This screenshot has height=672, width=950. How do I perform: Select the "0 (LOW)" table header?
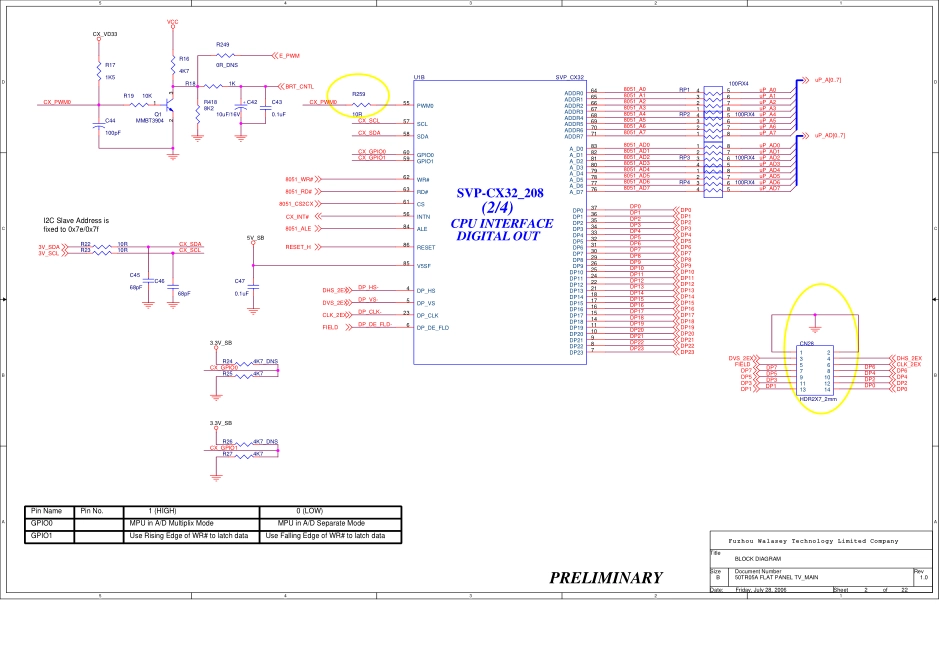(x=310, y=511)
